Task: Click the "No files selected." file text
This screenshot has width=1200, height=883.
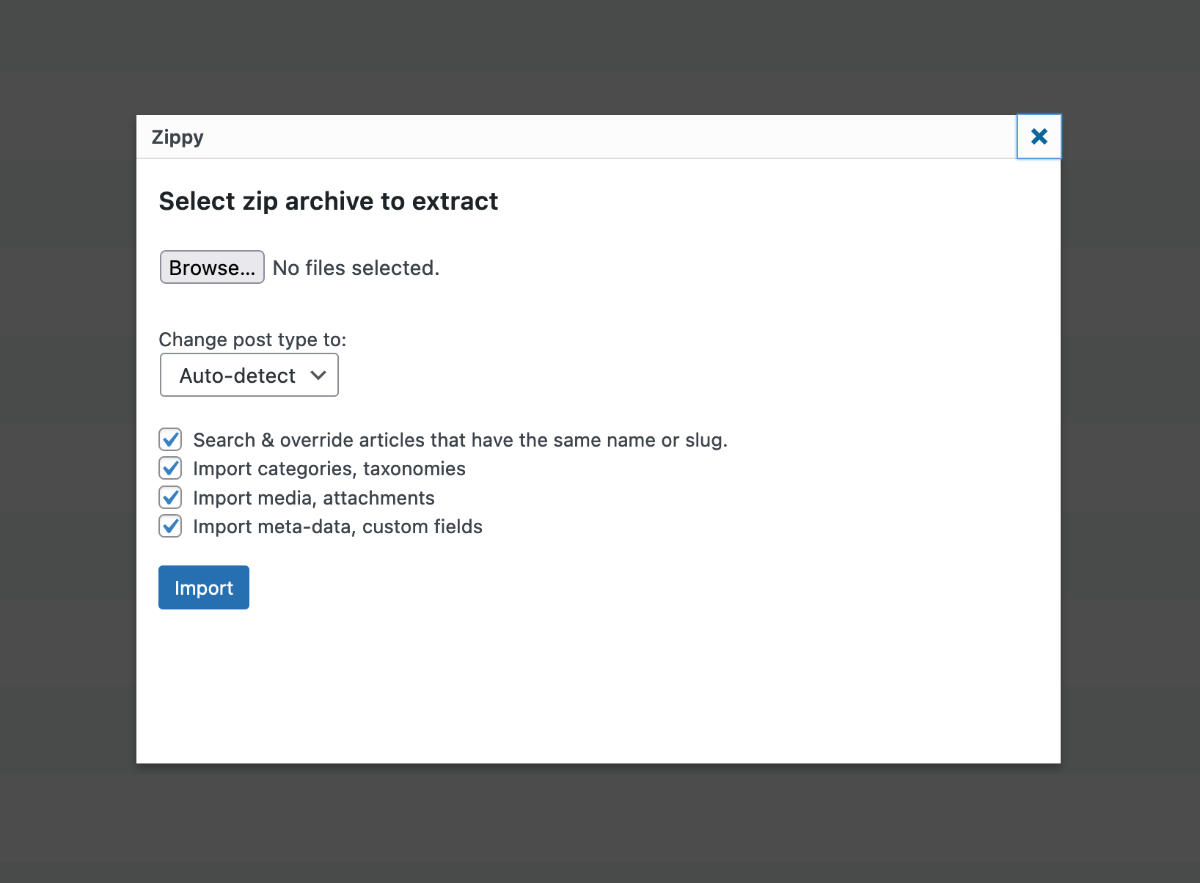Action: (356, 268)
